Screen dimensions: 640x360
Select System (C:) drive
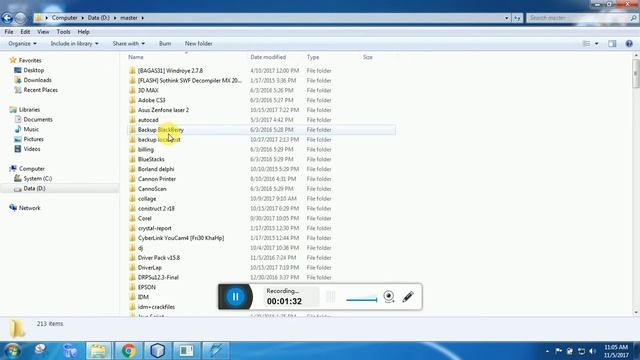tap(38, 178)
